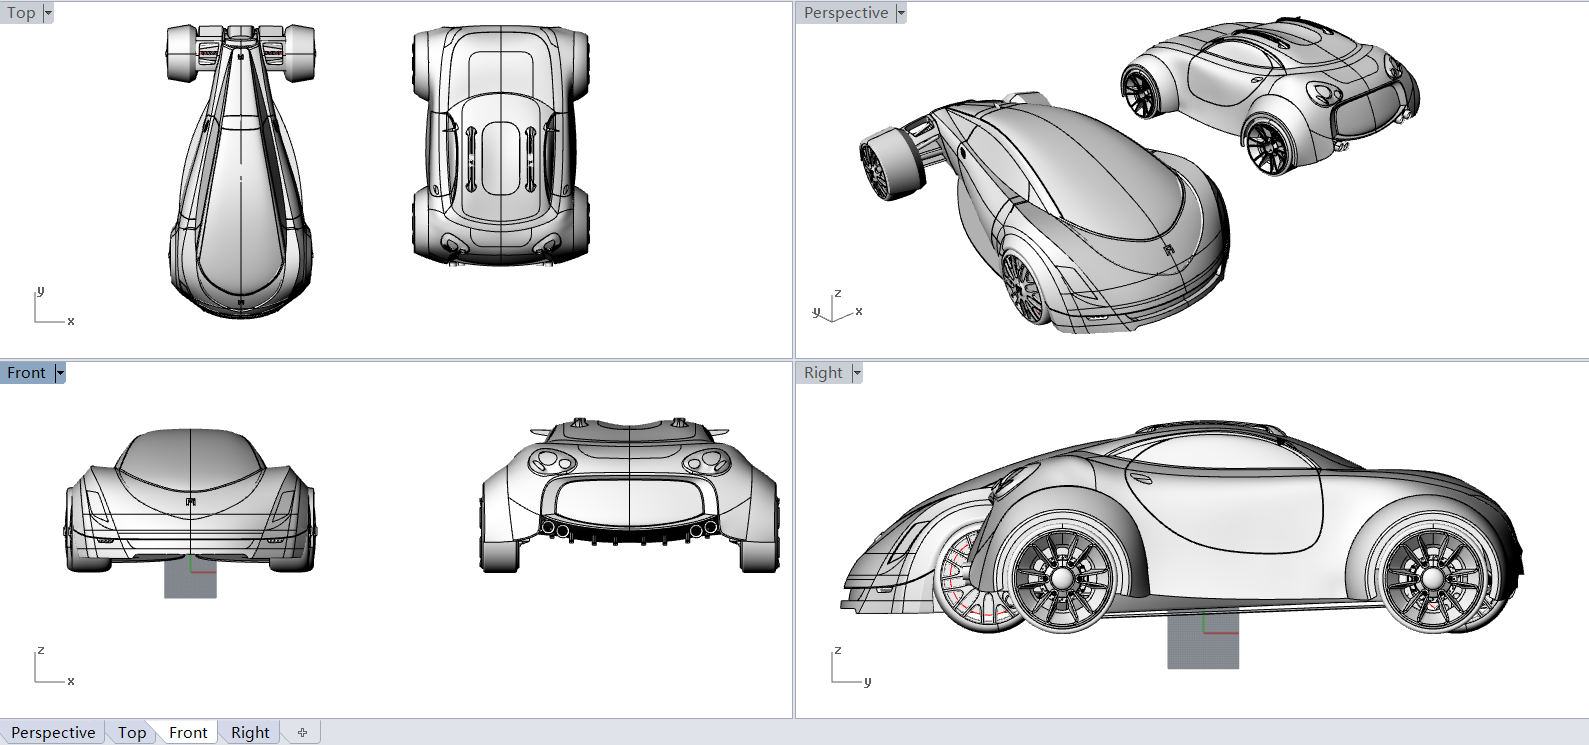The image size is (1589, 745).
Task: Click the Front viewport title label
Action: pos(27,373)
